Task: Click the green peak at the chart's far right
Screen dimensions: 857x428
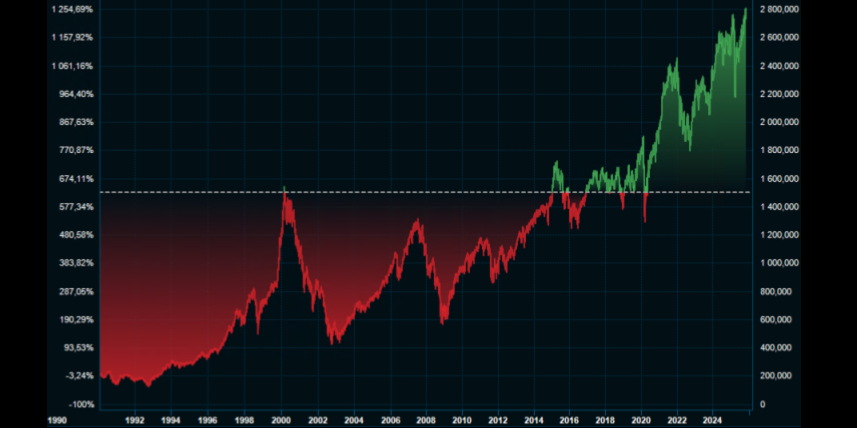Action: [746, 10]
